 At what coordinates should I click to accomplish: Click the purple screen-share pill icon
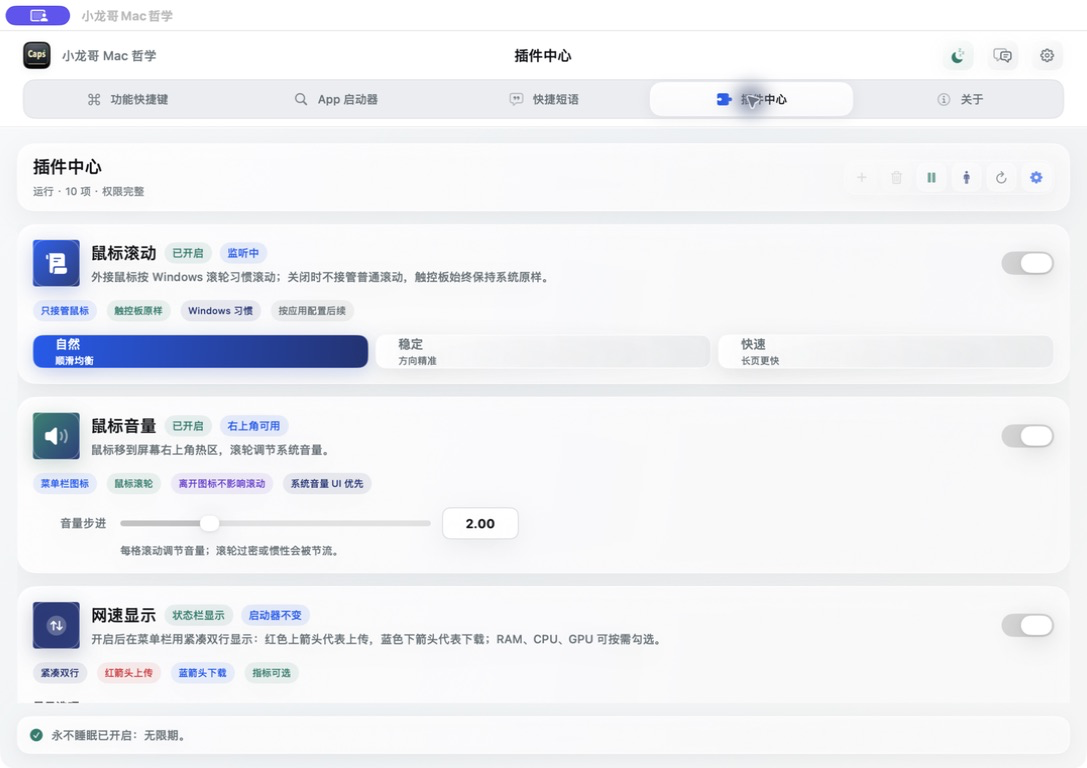tap(38, 15)
